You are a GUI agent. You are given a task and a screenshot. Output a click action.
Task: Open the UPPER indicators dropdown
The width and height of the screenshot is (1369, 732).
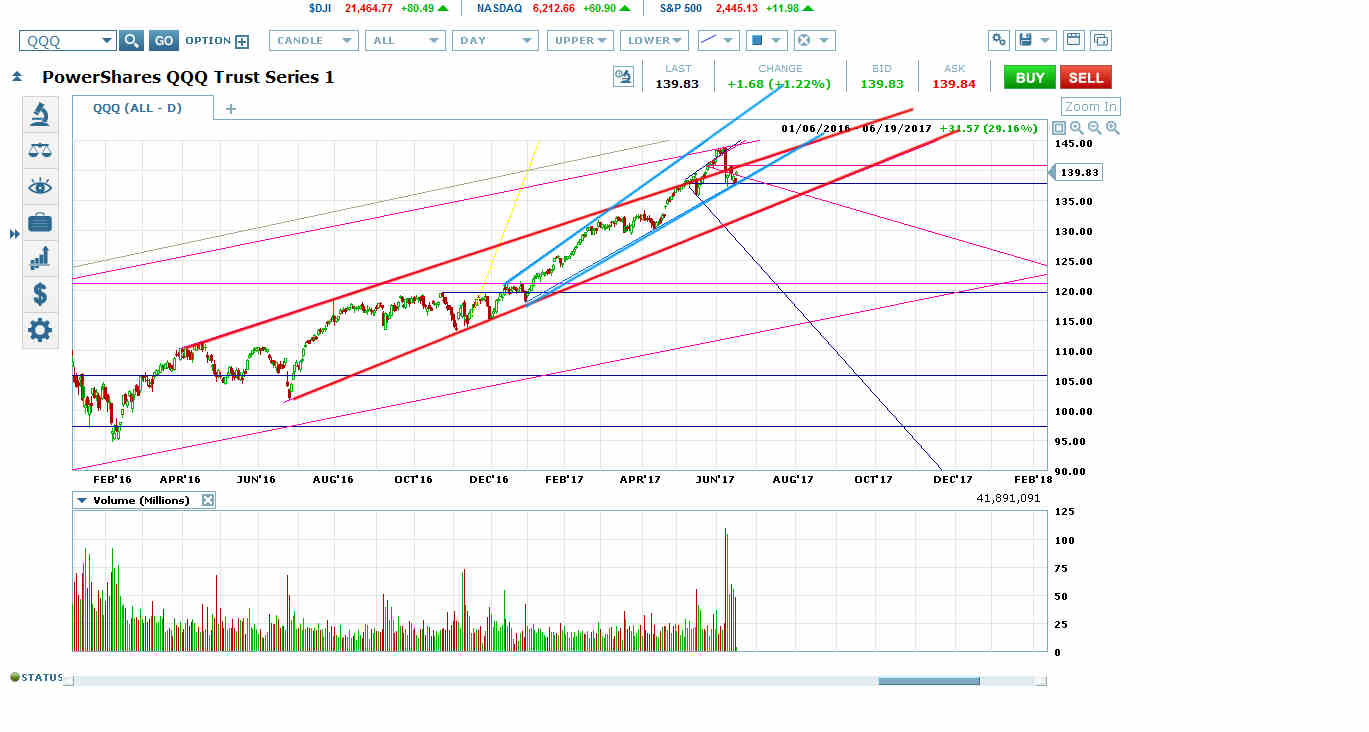click(580, 40)
